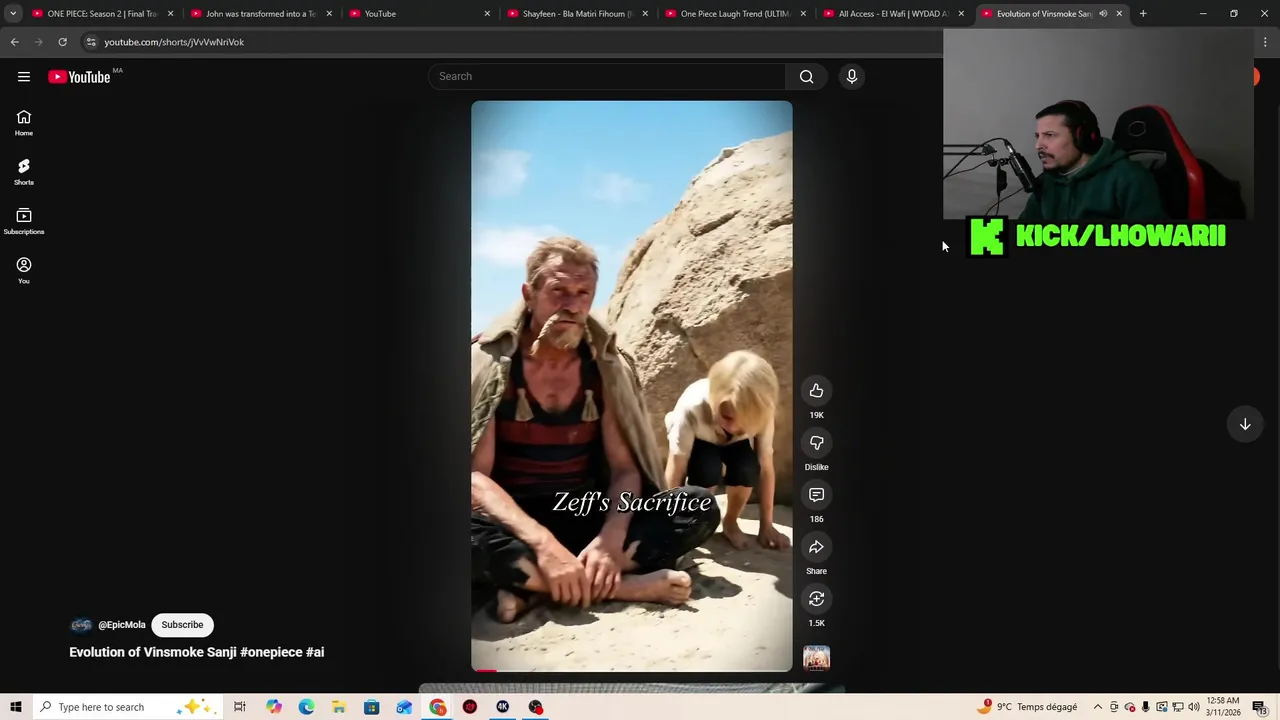1280x720 pixels.
Task: Focus the YouTube Search field
Action: [x=607, y=77]
